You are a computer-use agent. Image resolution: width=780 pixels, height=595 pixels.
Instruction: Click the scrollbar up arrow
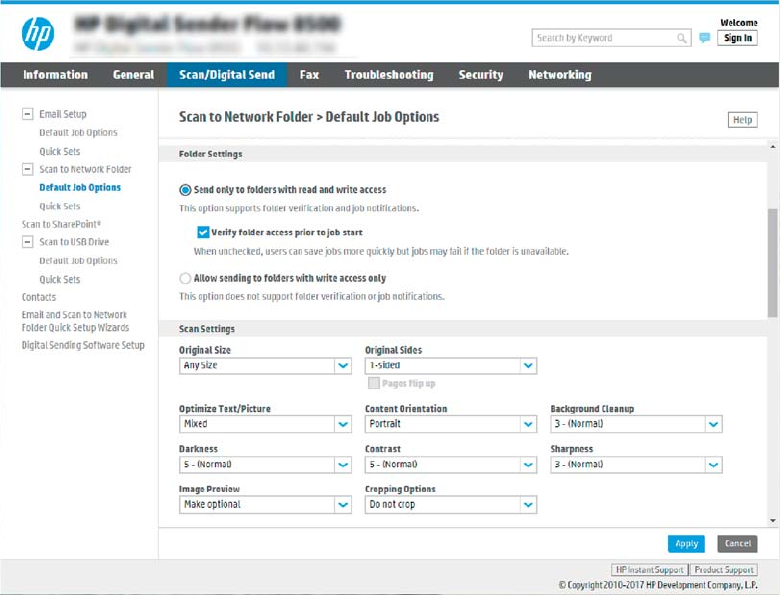[773, 147]
